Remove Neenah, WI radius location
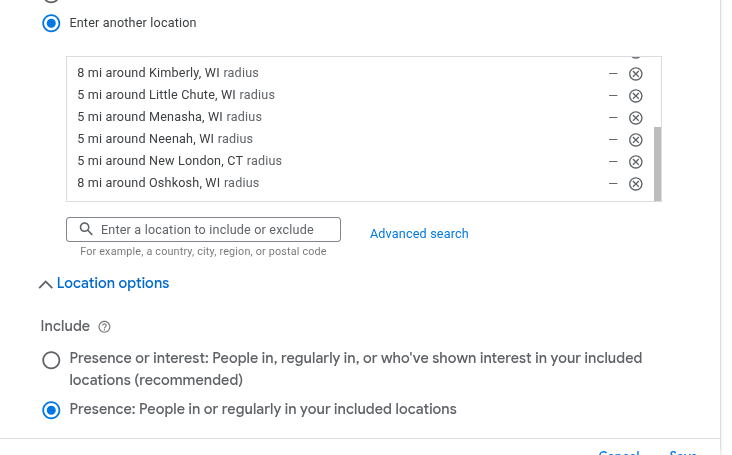The image size is (732, 455). click(635, 140)
